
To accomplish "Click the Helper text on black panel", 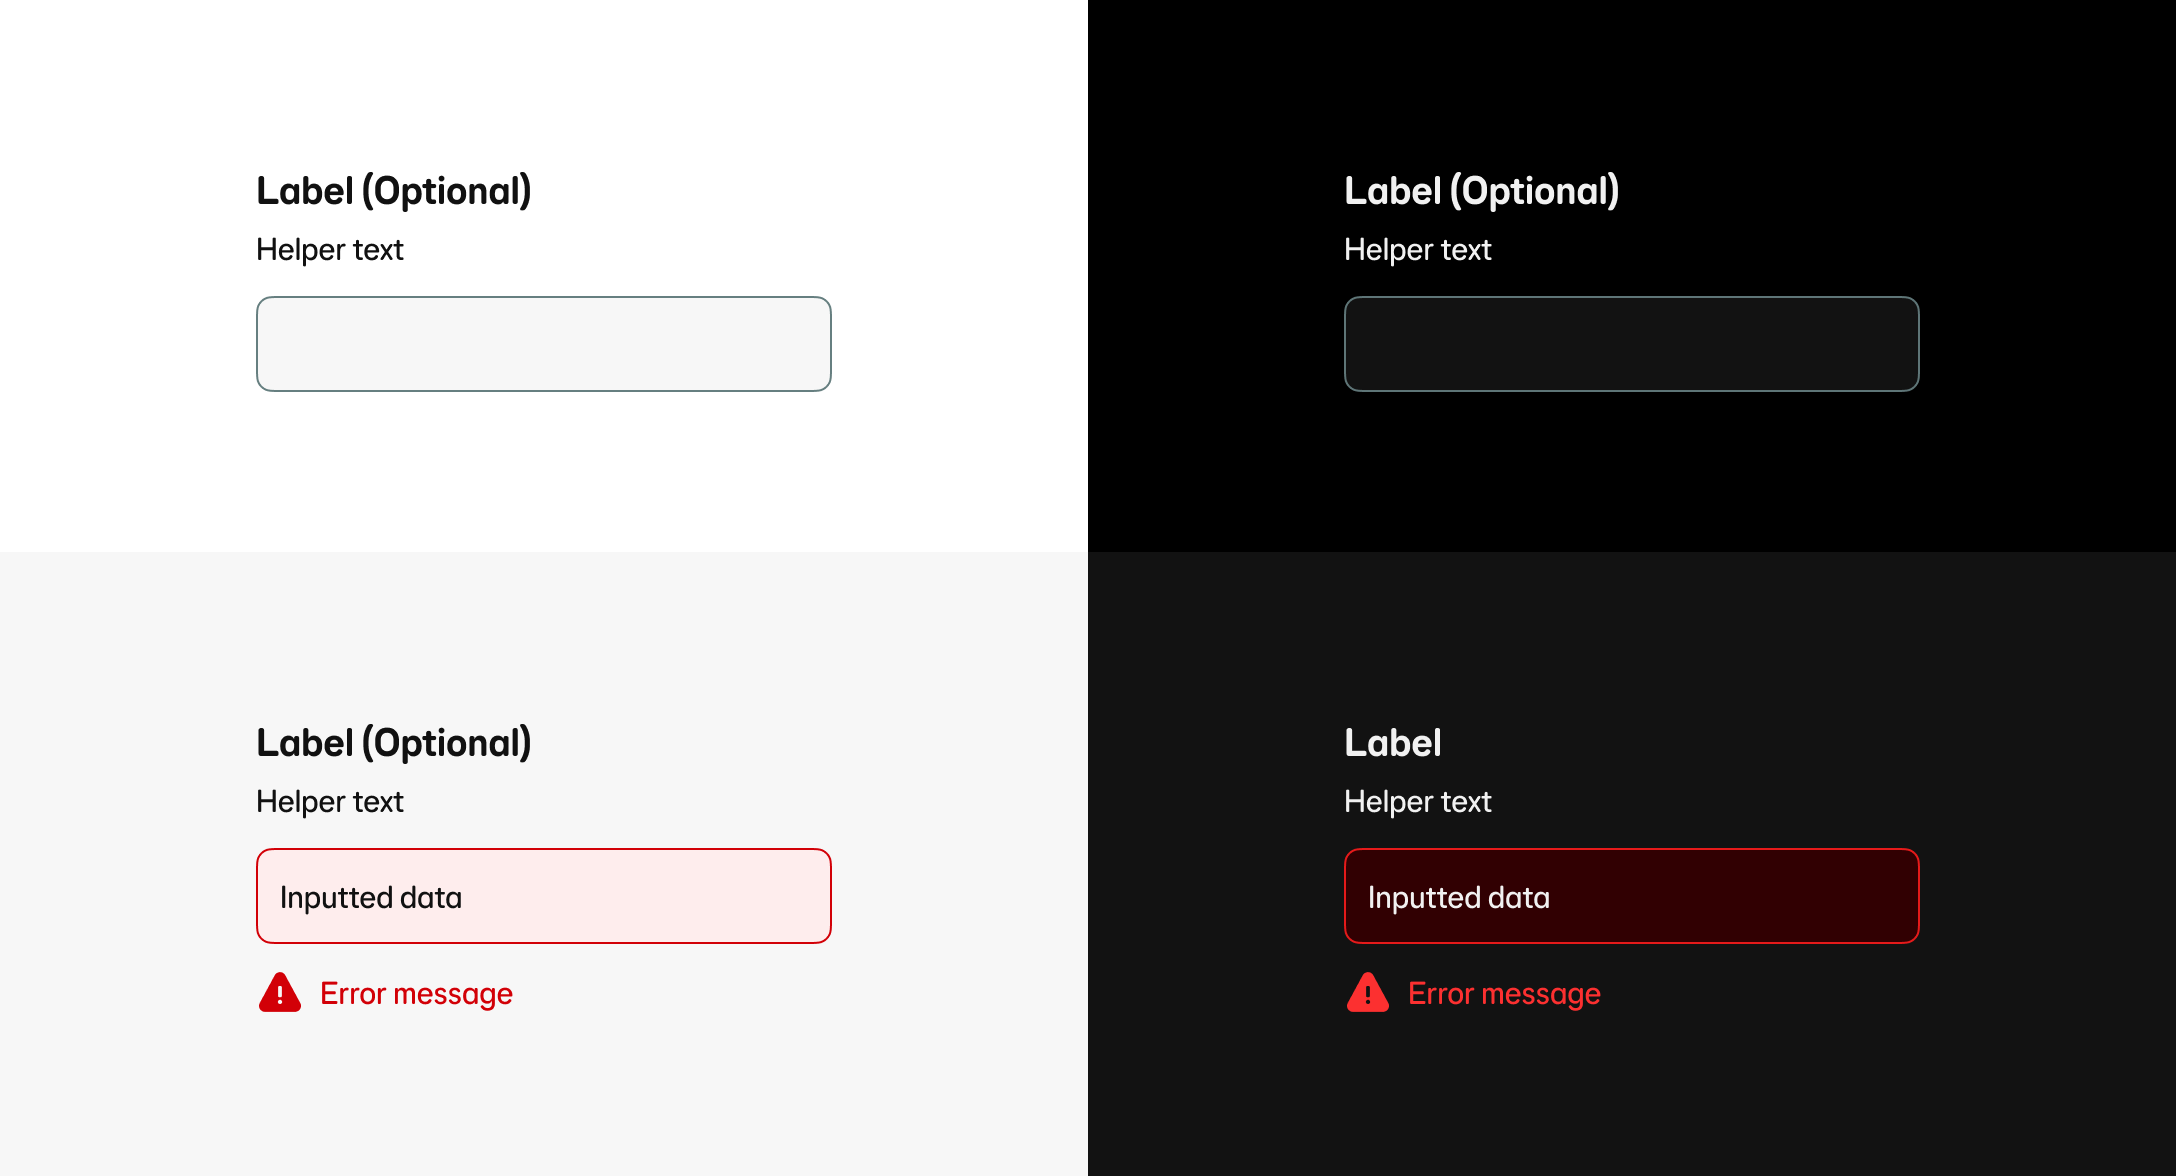I will pyautogui.click(x=1417, y=250).
